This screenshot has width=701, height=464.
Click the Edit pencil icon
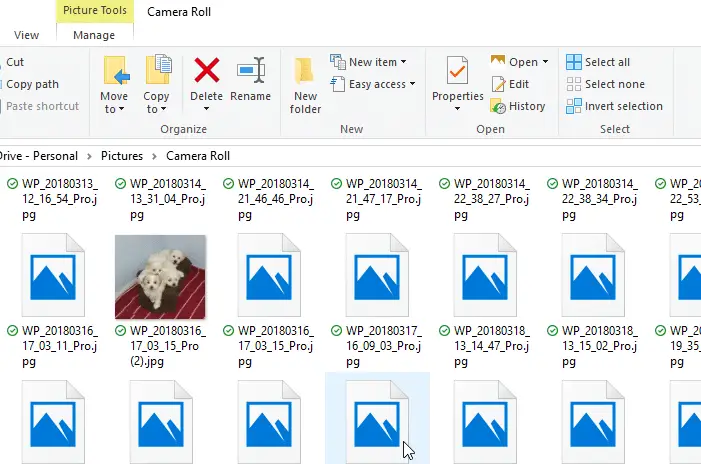[498, 84]
